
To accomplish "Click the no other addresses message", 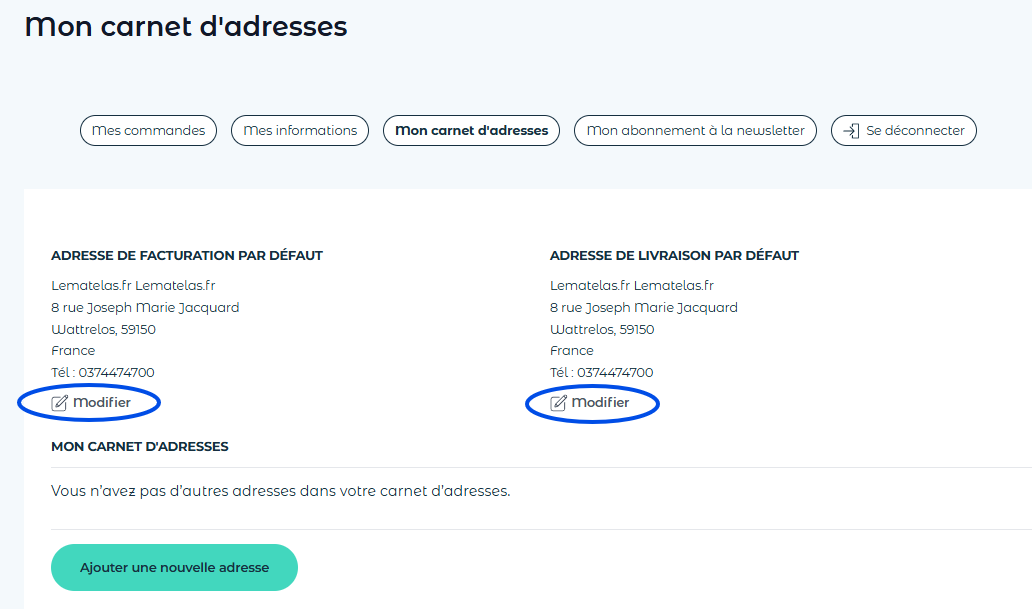I will pos(280,492).
